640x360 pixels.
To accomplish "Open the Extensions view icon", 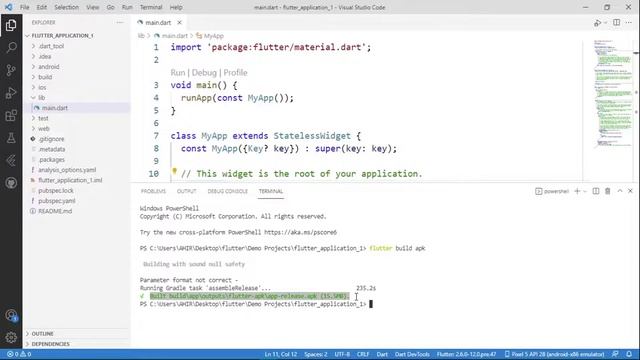I will (11, 116).
